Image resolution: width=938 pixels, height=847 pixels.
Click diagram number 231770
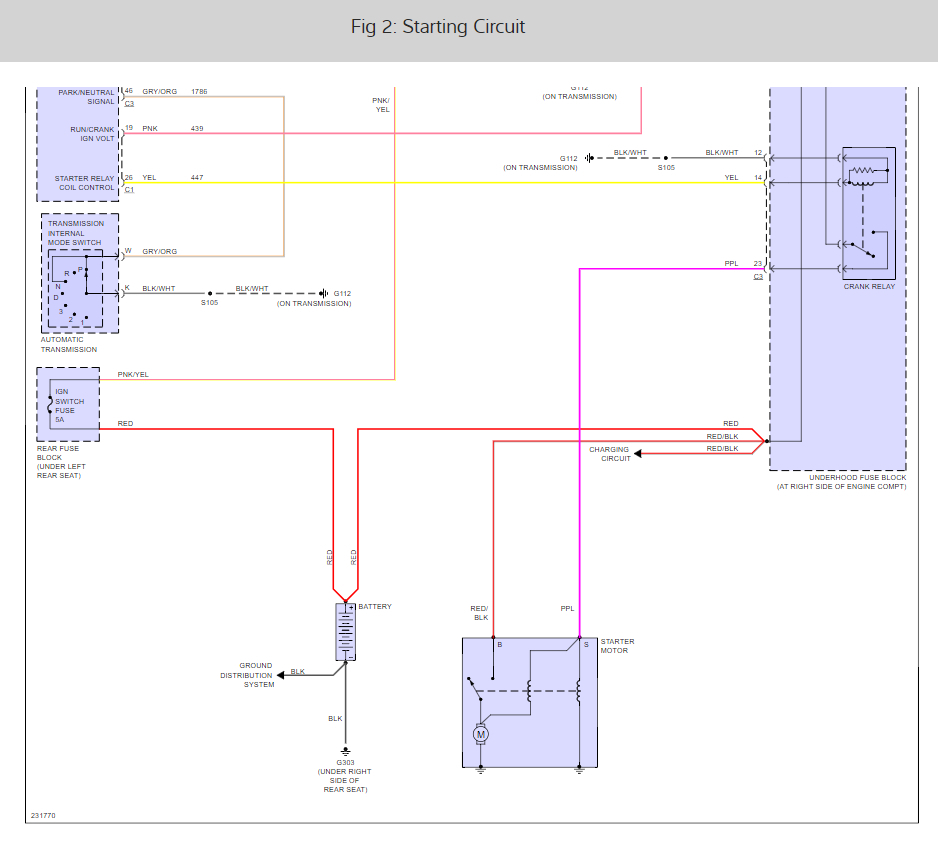[x=43, y=815]
